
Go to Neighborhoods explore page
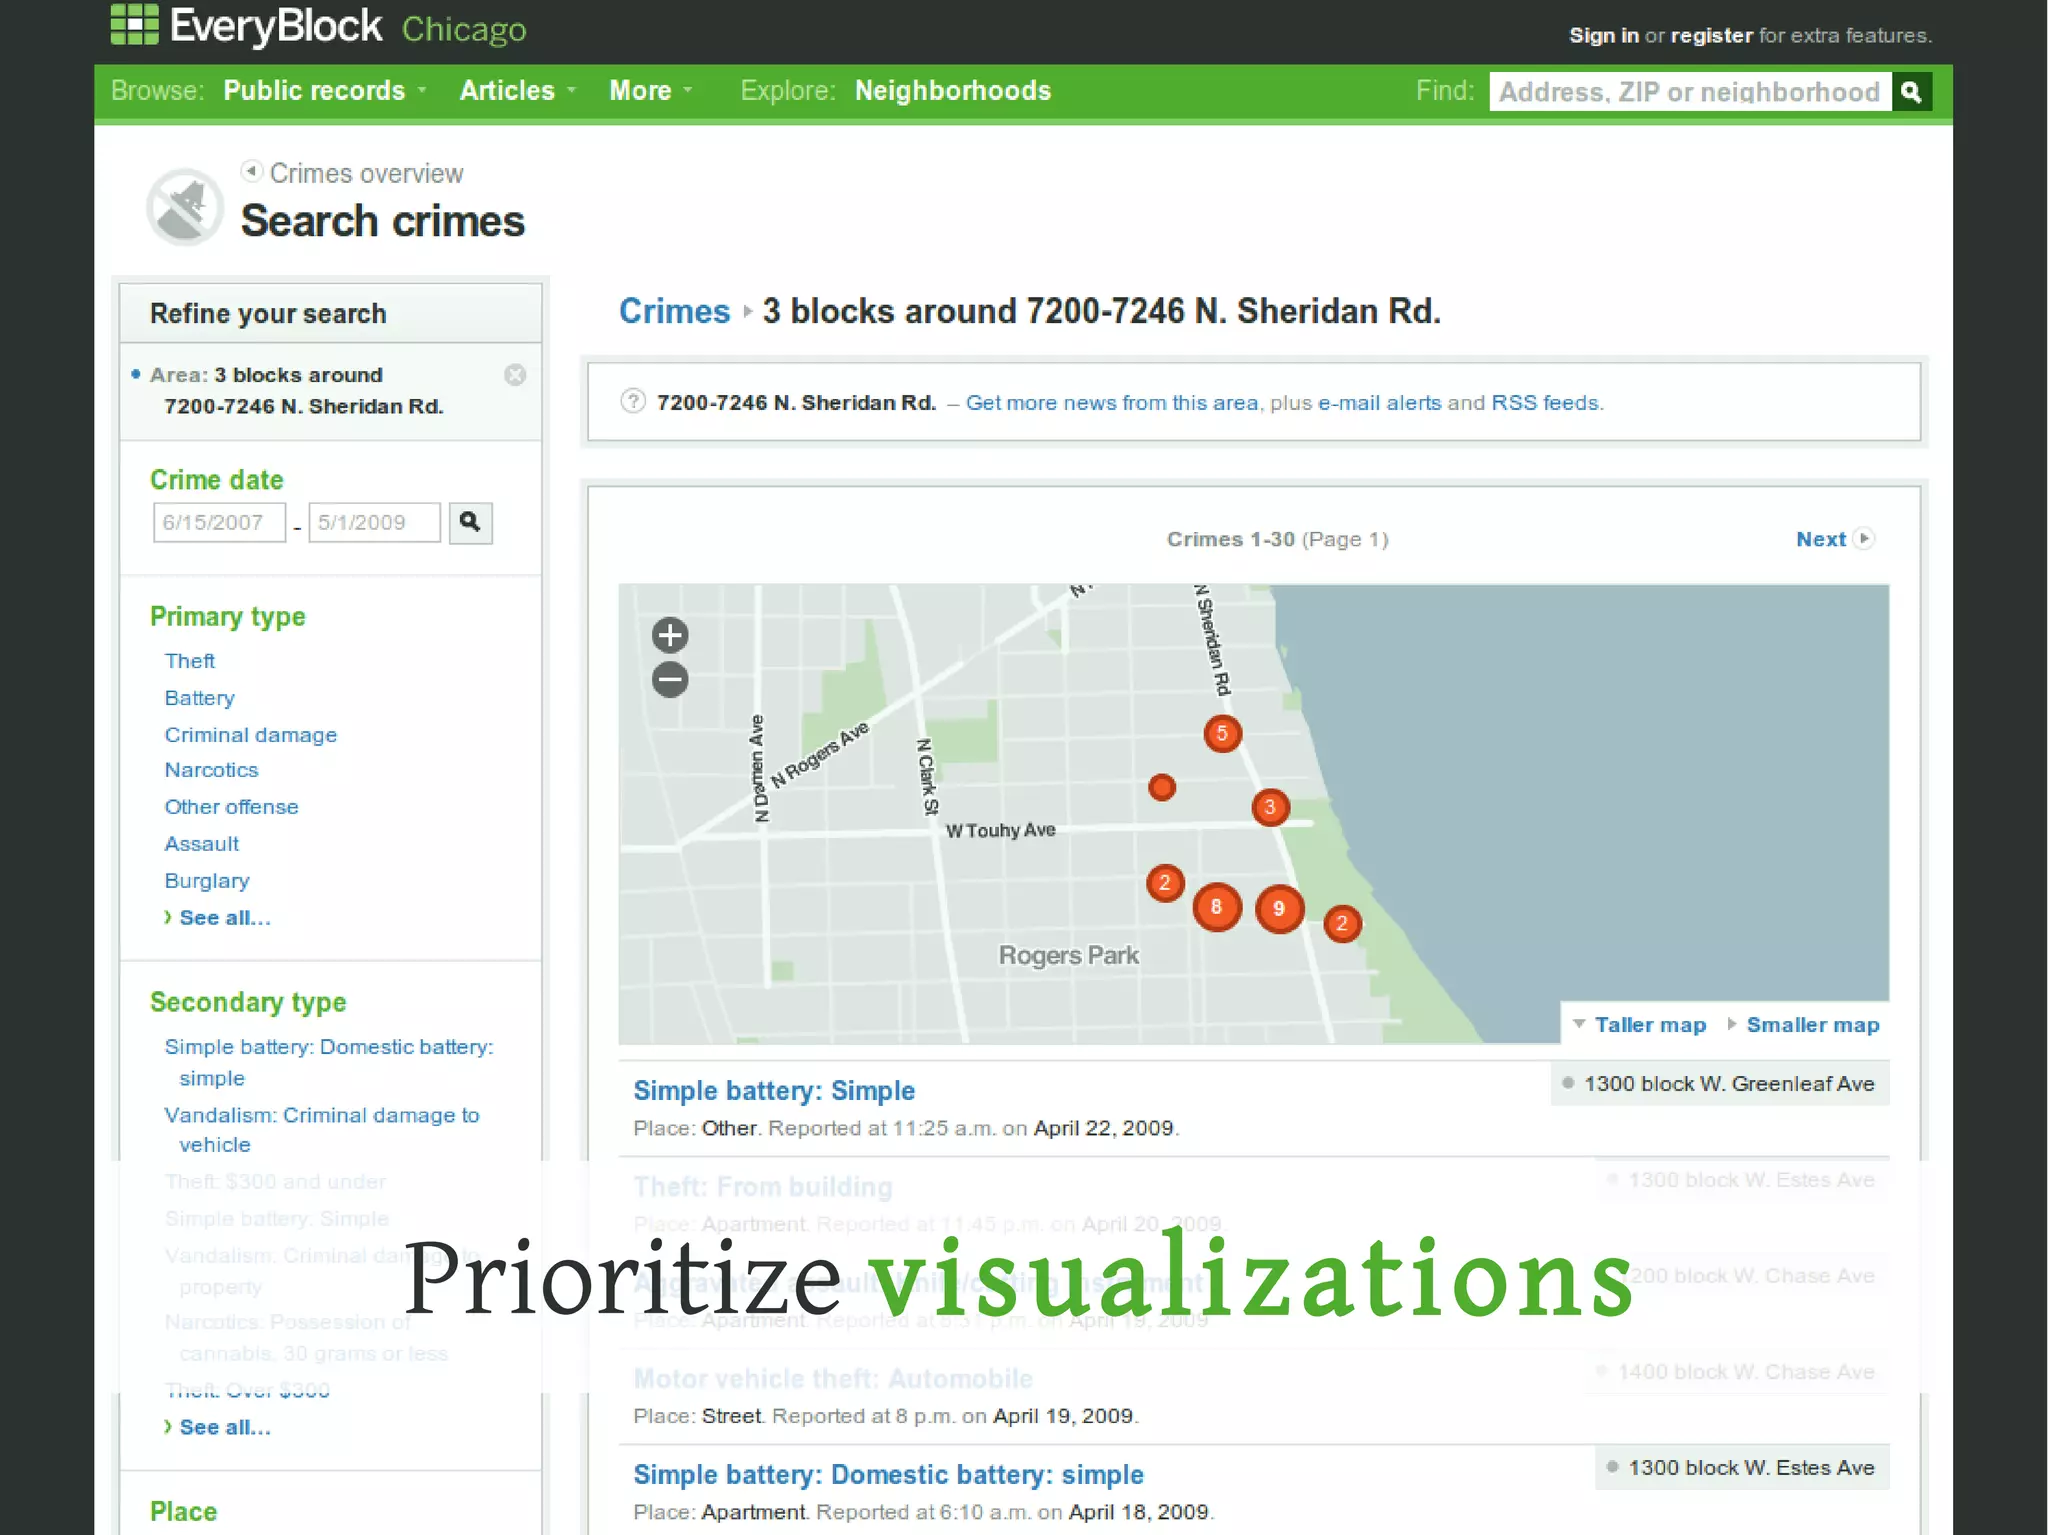tap(952, 91)
